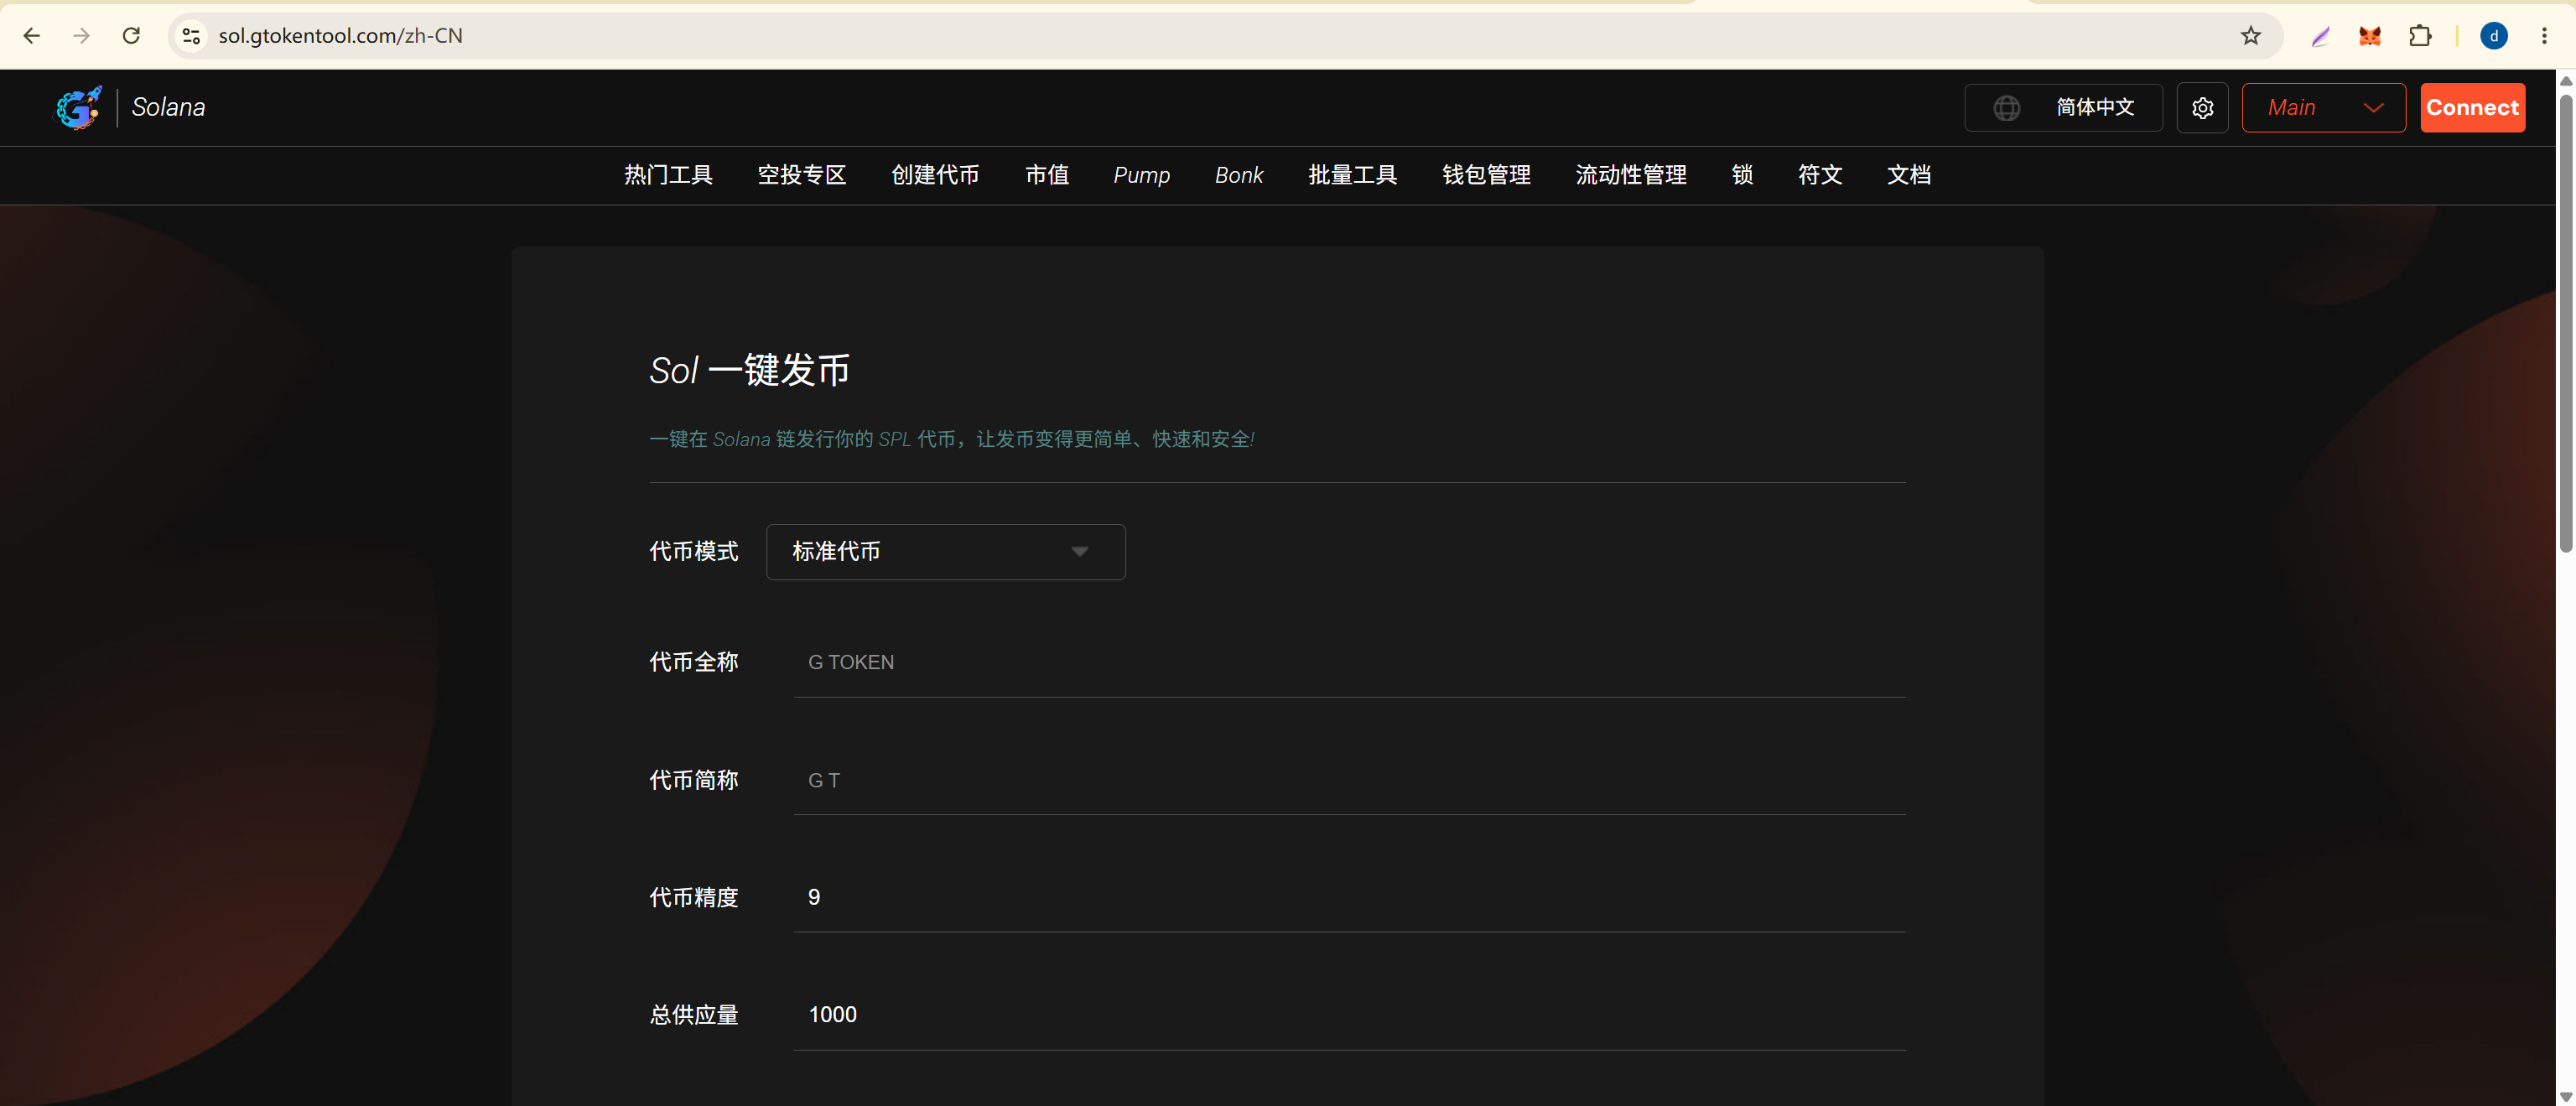Viewport: 2576px width, 1106px height.
Task: Open the MetaMask fox extension
Action: click(2370, 36)
